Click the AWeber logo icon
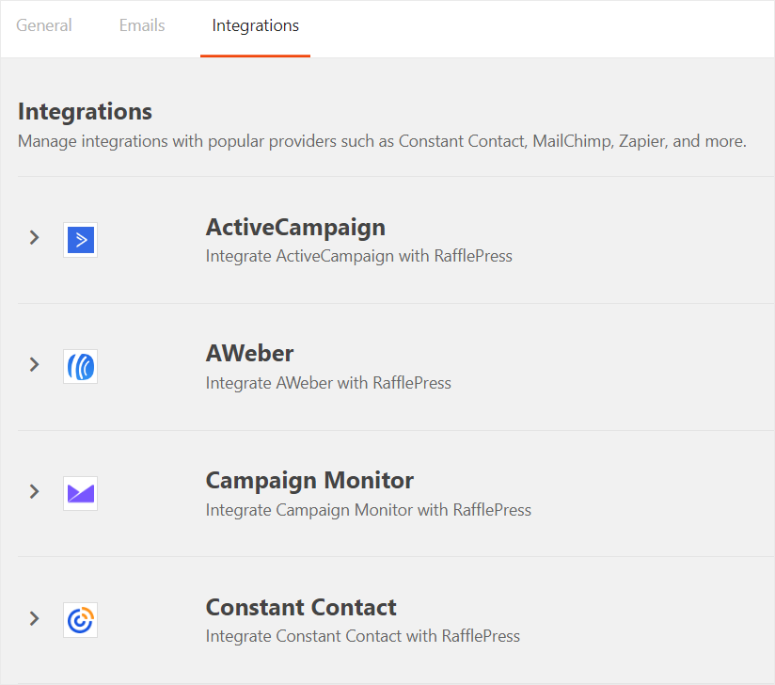This screenshot has width=775, height=685. 81,366
